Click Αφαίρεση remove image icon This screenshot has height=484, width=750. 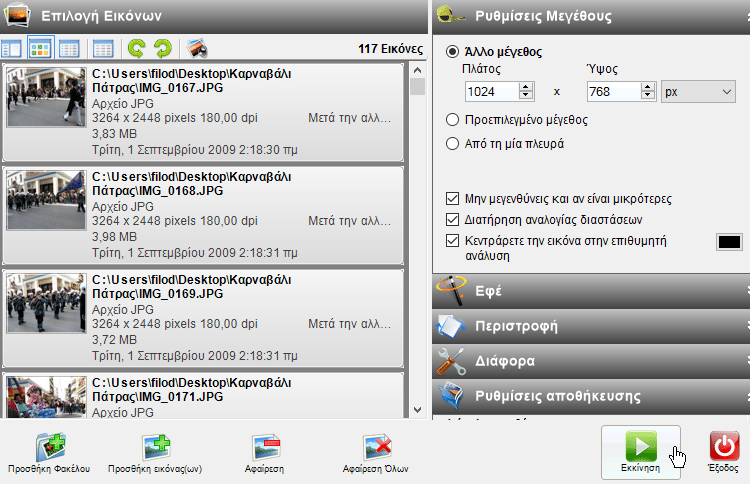pyautogui.click(x=265, y=449)
